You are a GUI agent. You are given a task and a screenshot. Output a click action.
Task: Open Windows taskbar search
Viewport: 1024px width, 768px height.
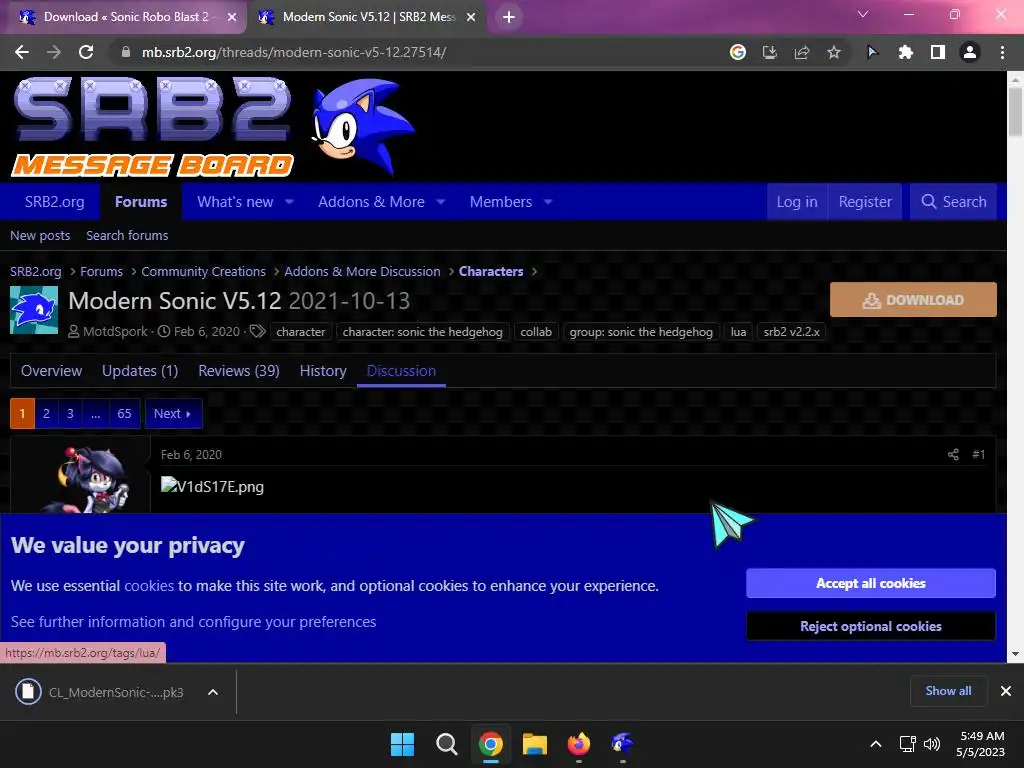[447, 744]
